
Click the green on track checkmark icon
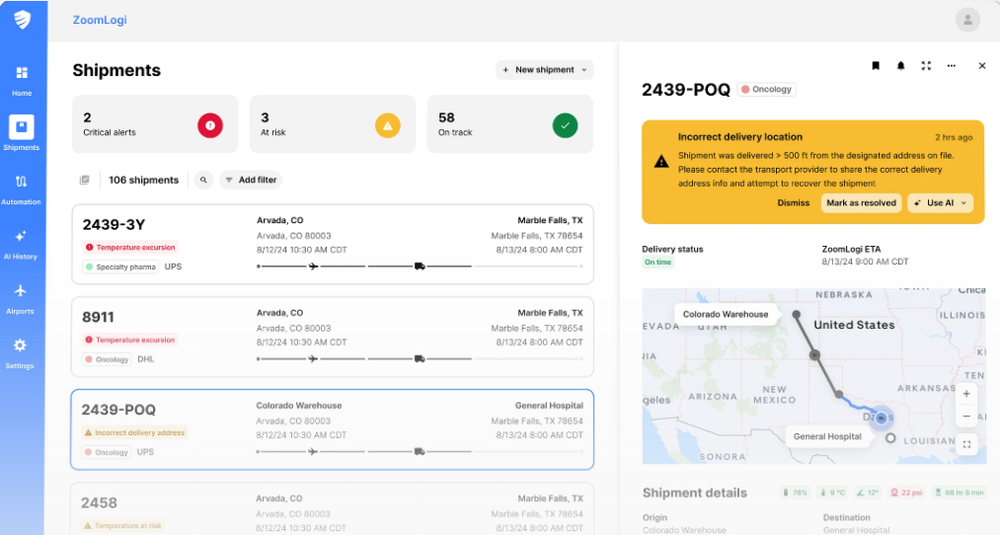[x=565, y=126]
